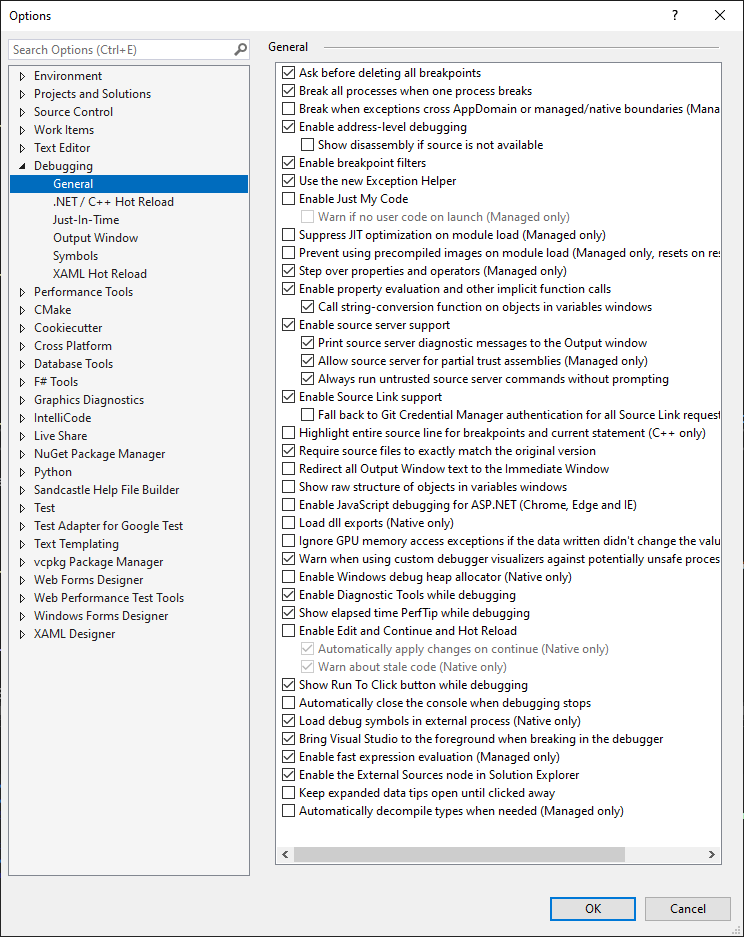Expand the Text Editor category arrow
Screen dimensions: 744x937
click(x=22, y=148)
